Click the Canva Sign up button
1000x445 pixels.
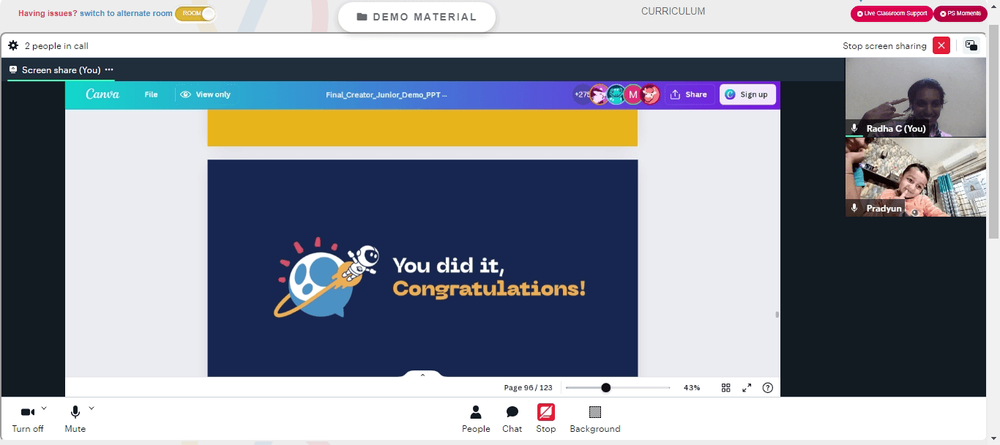[747, 94]
